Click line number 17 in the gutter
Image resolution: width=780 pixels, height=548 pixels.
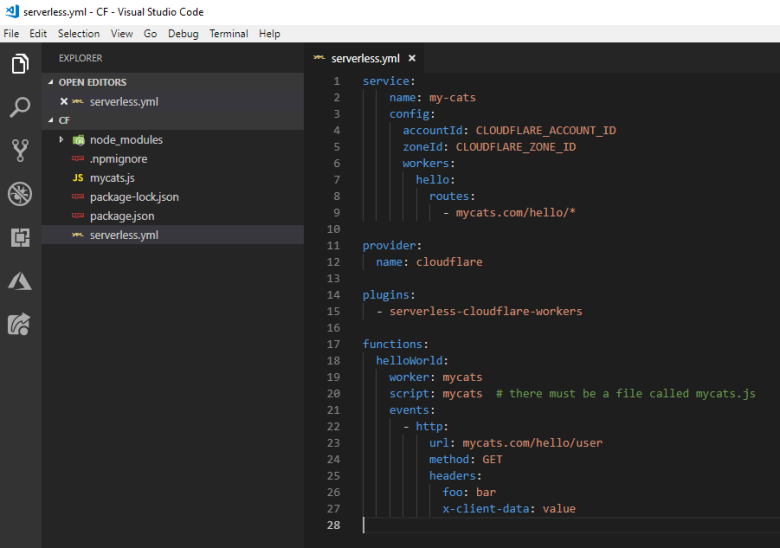click(333, 344)
